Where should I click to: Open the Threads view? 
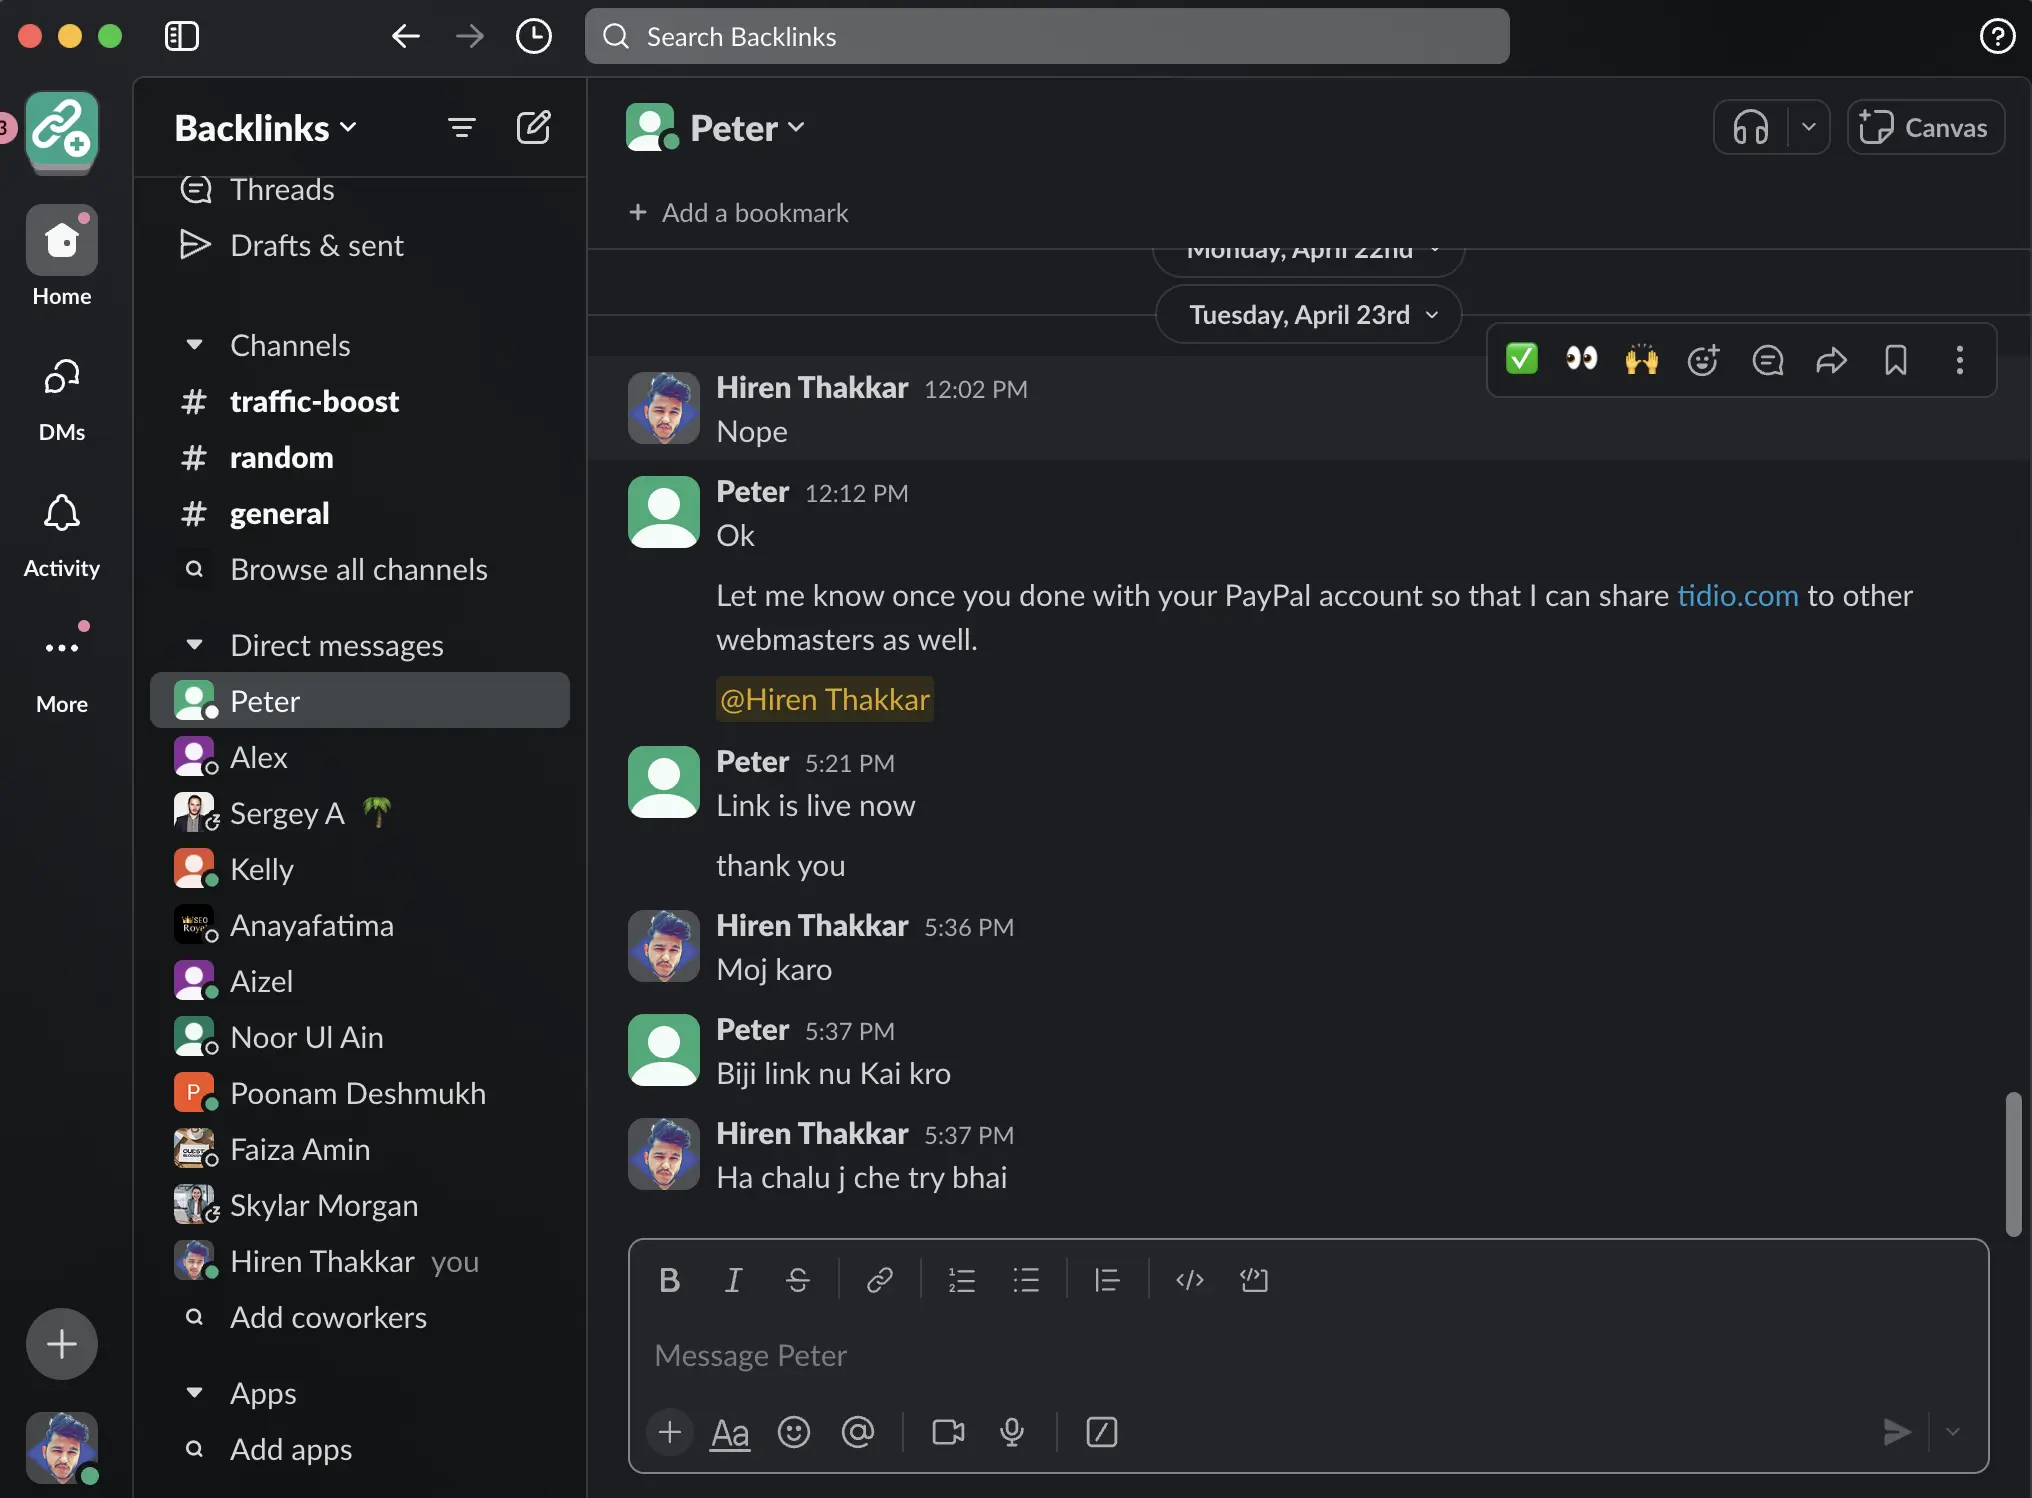pyautogui.click(x=282, y=190)
